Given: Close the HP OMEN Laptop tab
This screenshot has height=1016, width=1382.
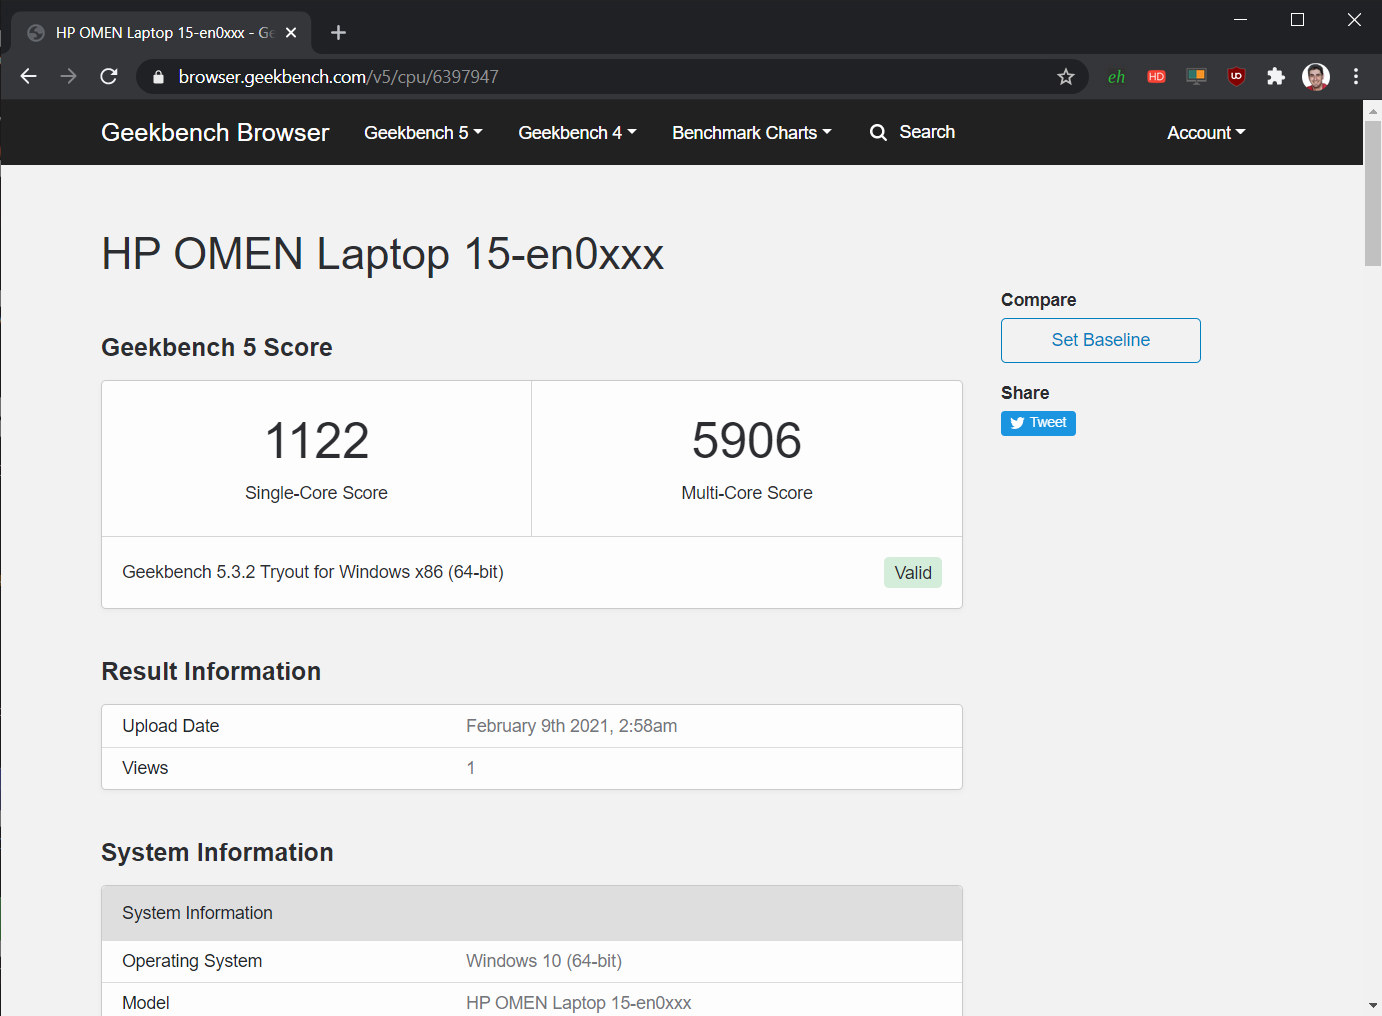Looking at the screenshot, I should click(291, 33).
